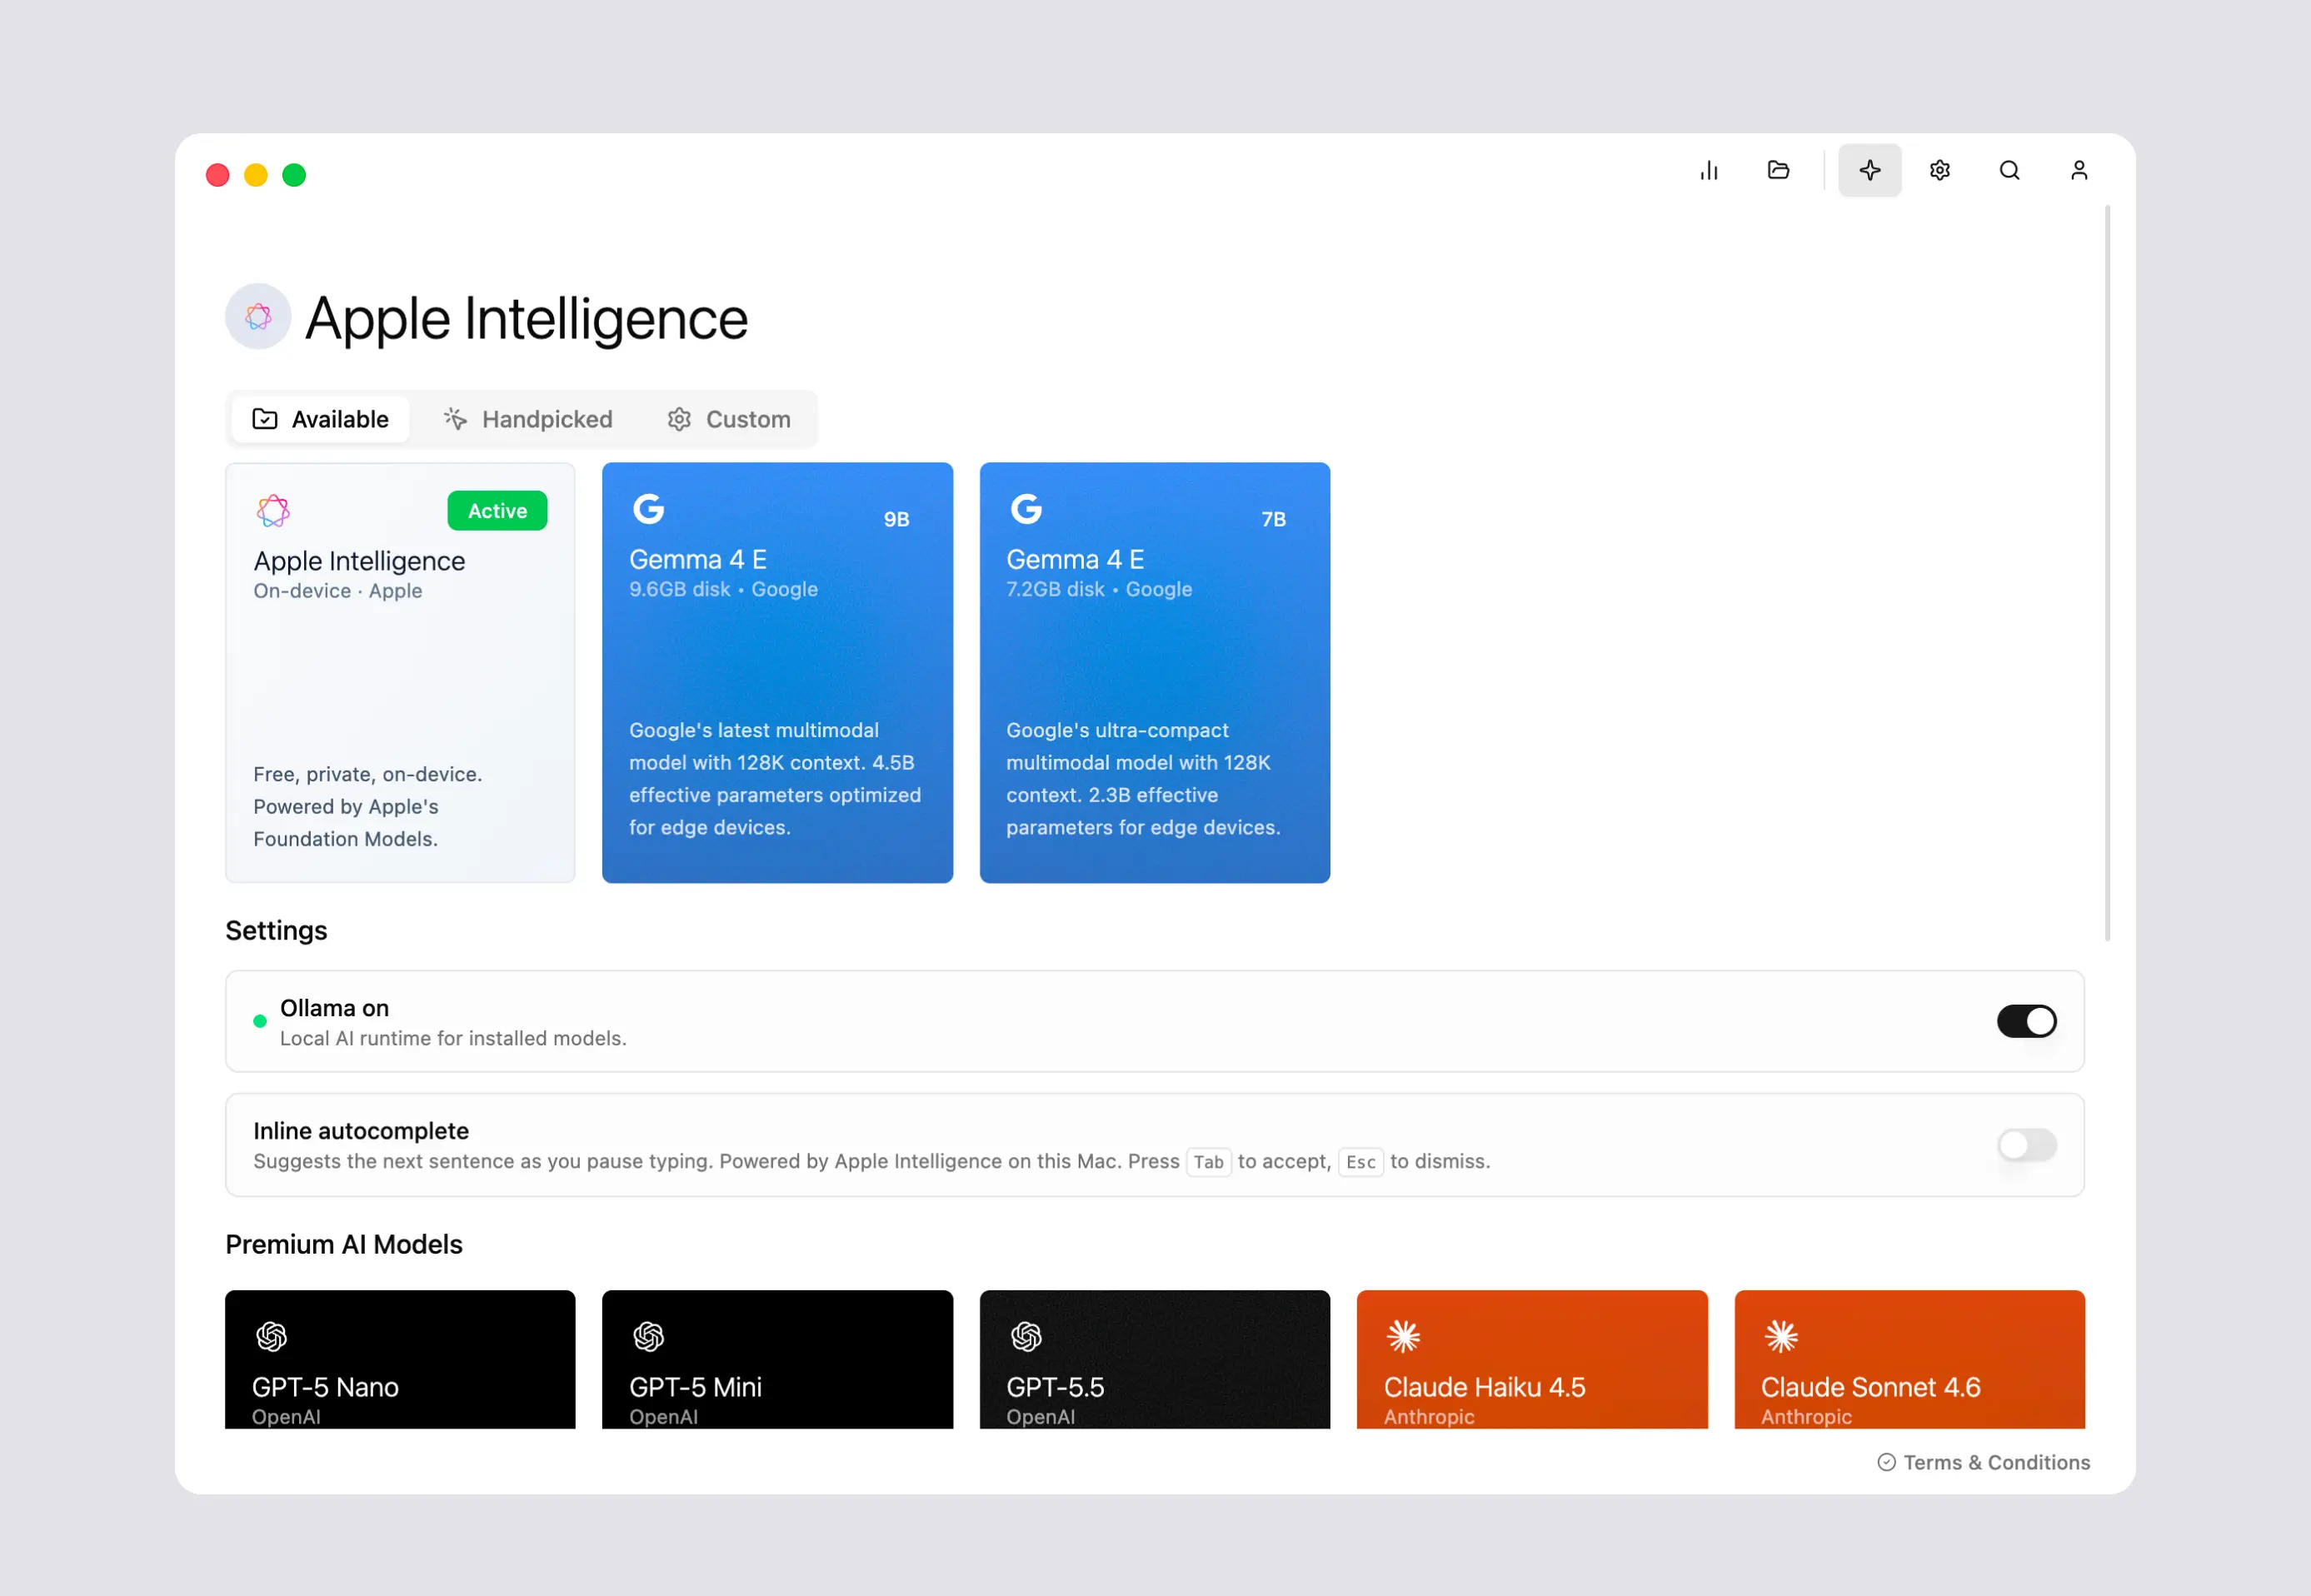Screen dimensions: 2311x1596
Task: Choose the GPT-5 Nano model card
Action: 400,1359
